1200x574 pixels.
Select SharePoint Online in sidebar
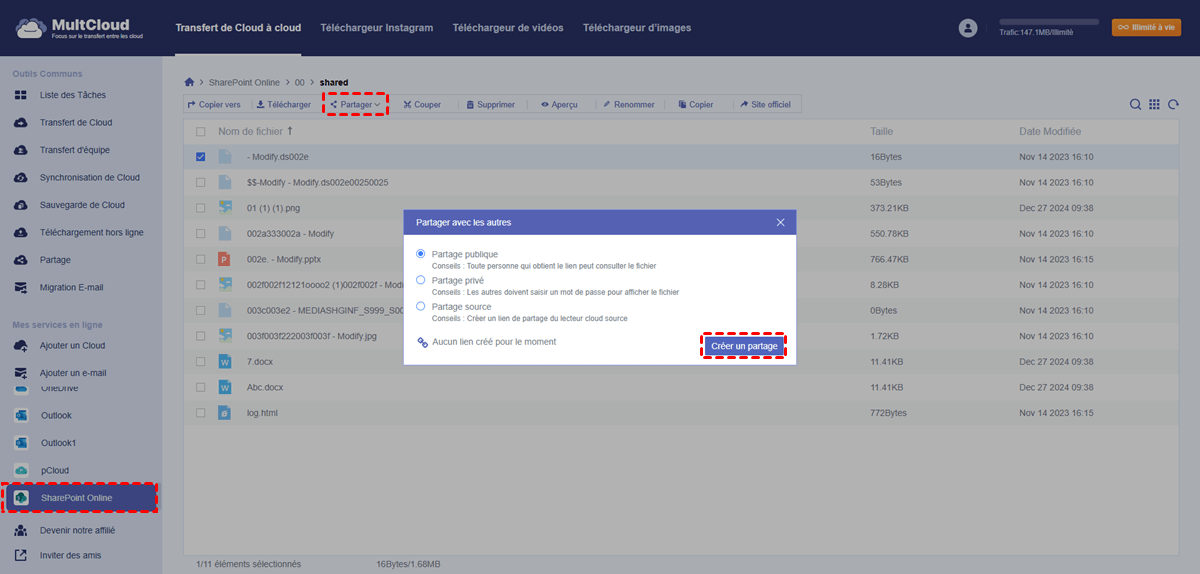(x=80, y=498)
